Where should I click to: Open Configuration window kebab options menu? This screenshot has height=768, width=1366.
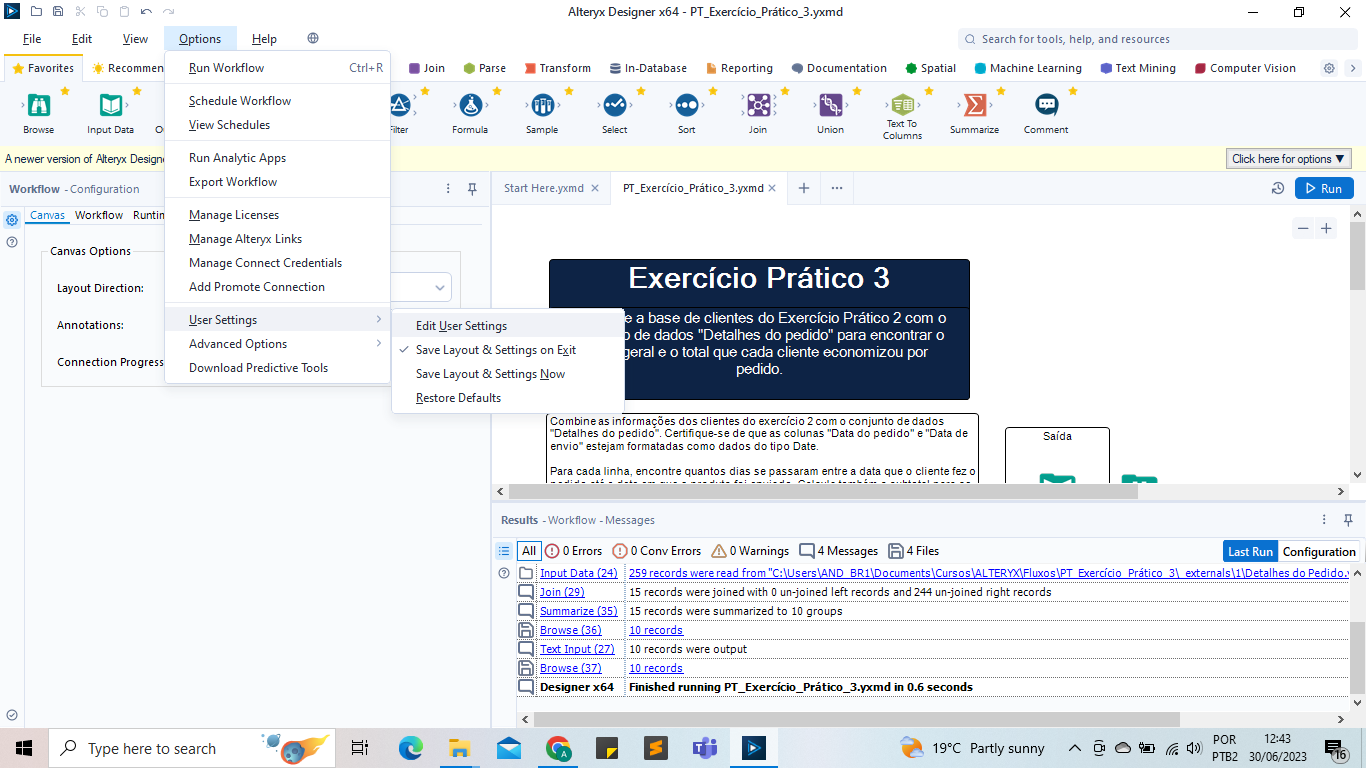pos(448,188)
